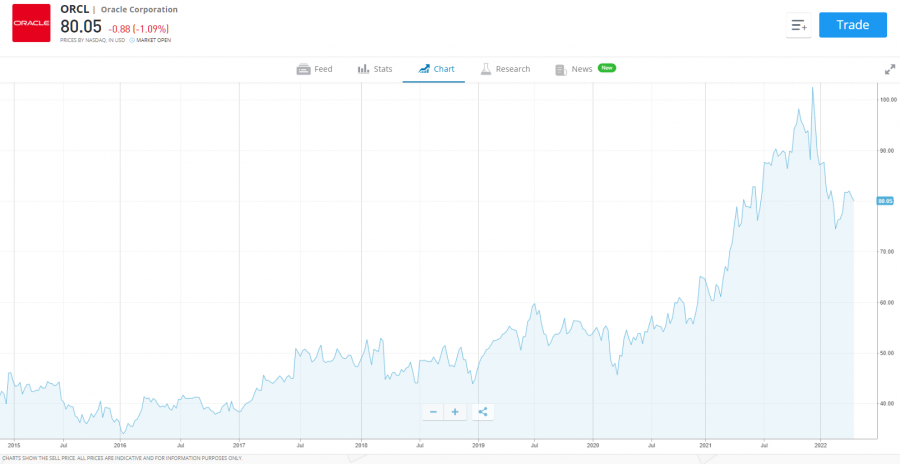Zoom in the chart with plus button
The width and height of the screenshot is (900, 464).
455,412
